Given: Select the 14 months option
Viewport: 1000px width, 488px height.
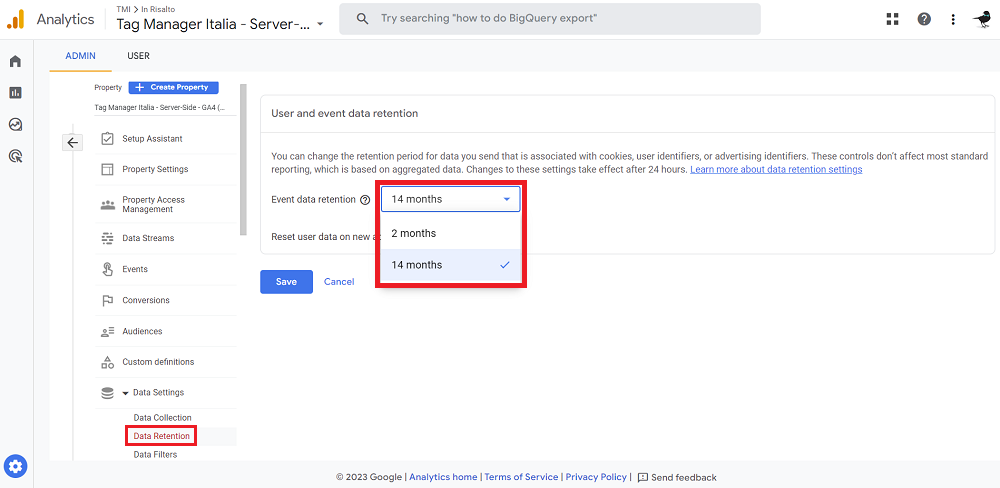Looking at the screenshot, I should (x=450, y=265).
